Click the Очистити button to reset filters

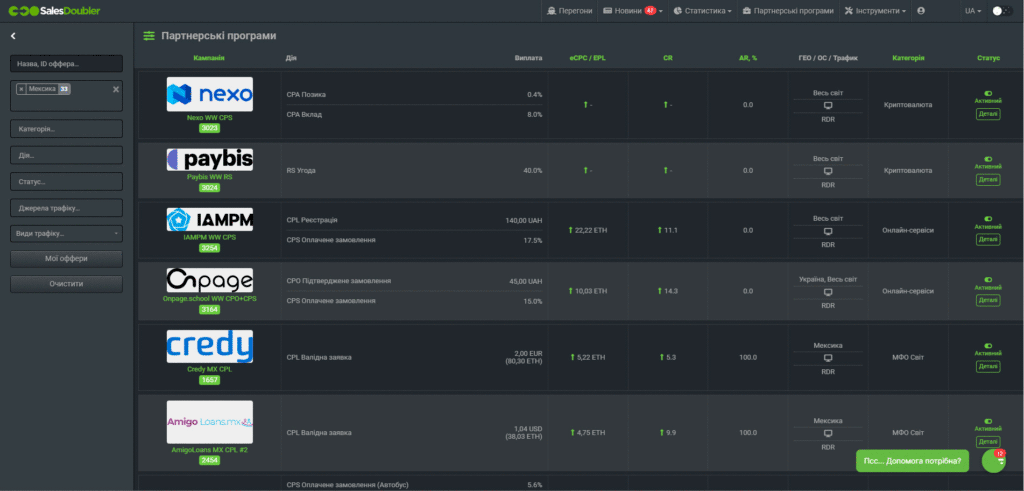[66, 283]
